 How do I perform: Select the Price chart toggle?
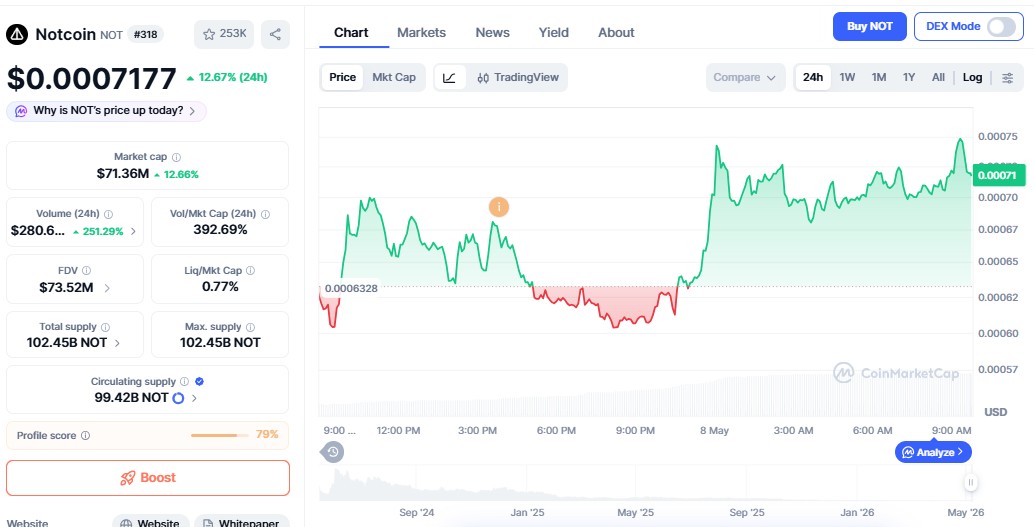click(342, 77)
